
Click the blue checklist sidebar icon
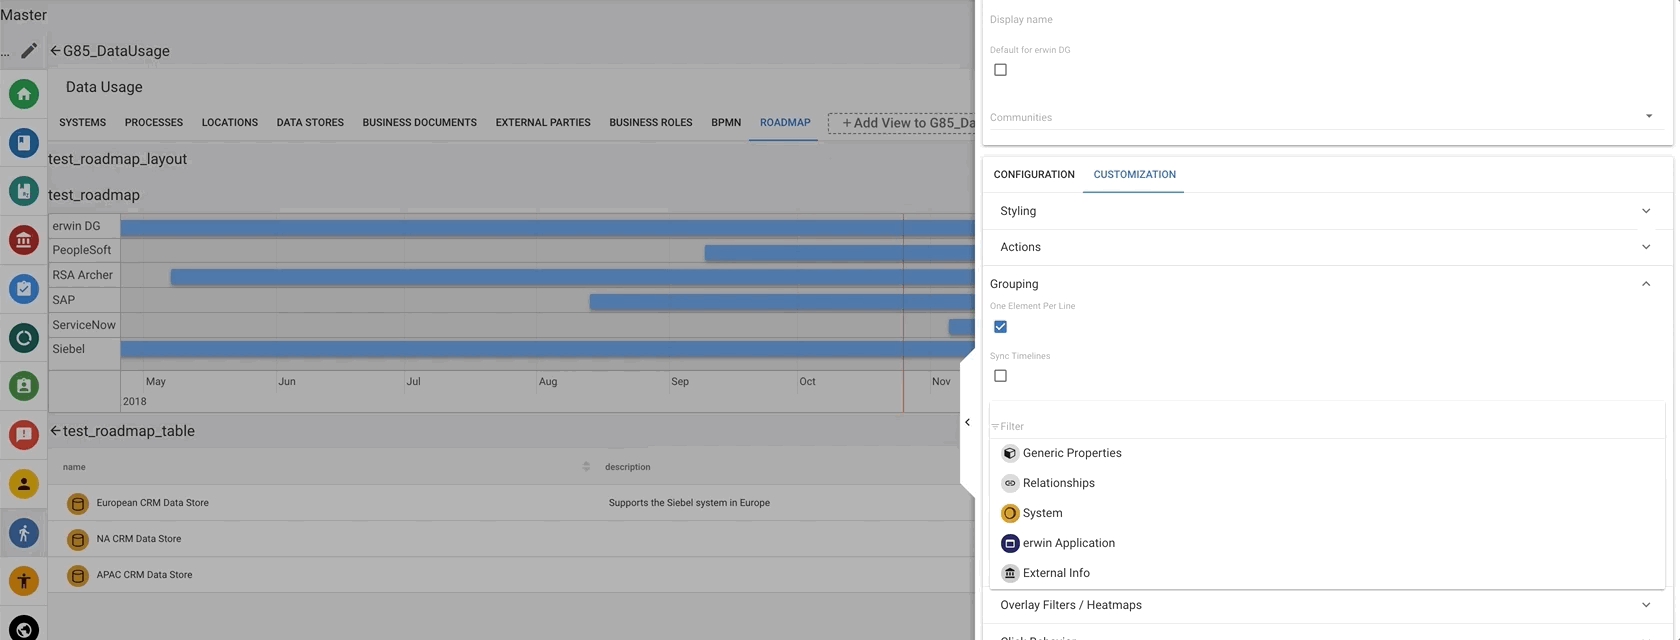click(x=24, y=289)
